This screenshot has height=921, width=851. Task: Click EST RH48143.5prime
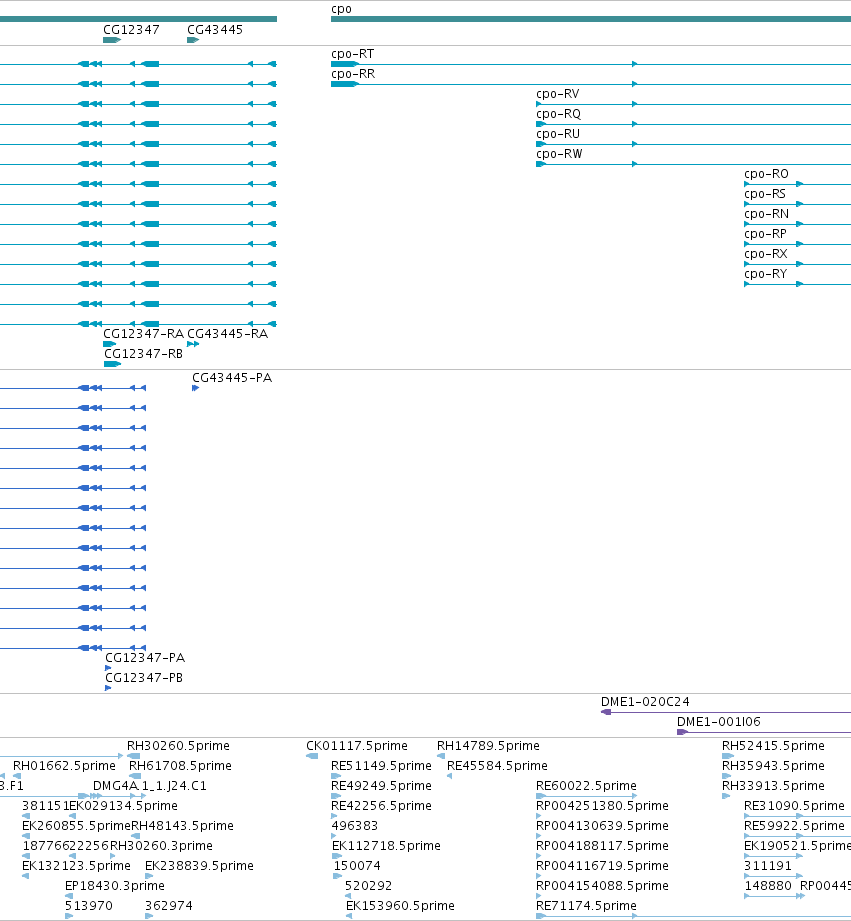click(x=182, y=826)
